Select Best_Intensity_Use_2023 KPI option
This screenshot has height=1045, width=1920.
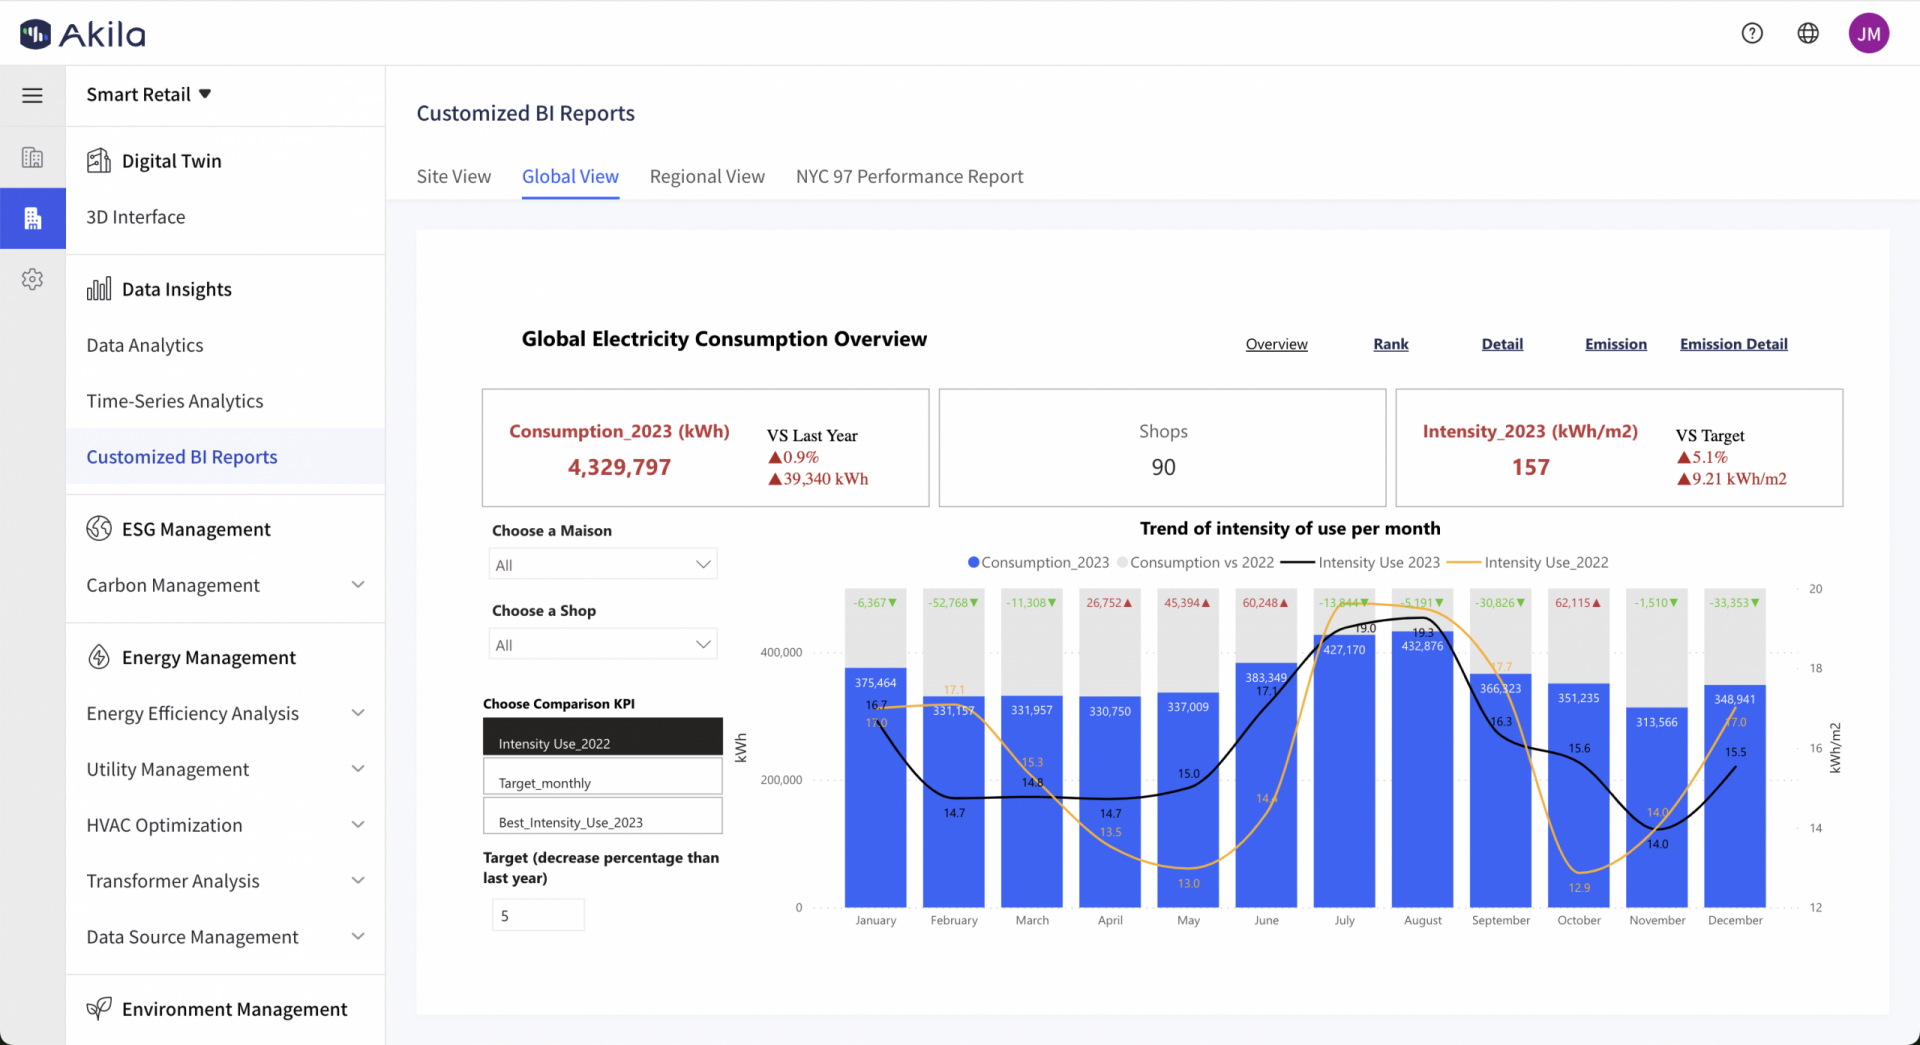(x=602, y=816)
